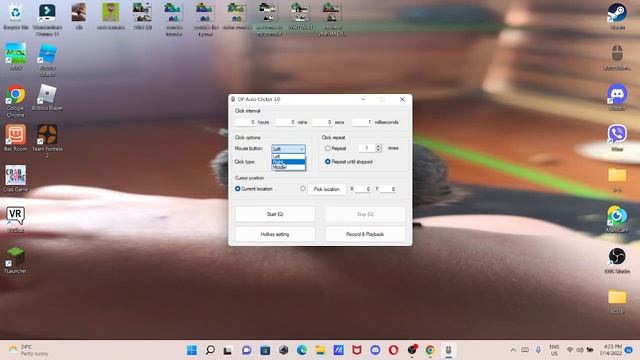Image resolution: width=640 pixels, height=360 pixels.
Task: Open OBS Studio desktop shortcut
Action: [617, 260]
